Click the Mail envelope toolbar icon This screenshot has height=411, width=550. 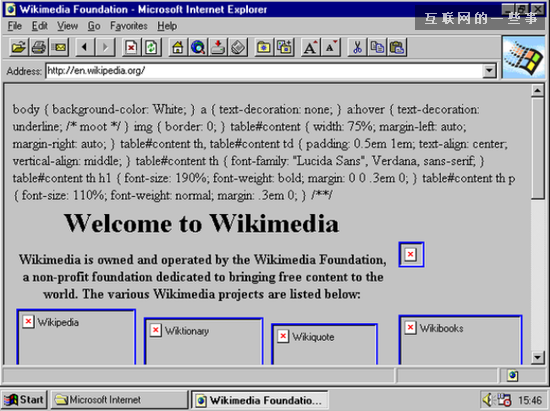[x=59, y=47]
